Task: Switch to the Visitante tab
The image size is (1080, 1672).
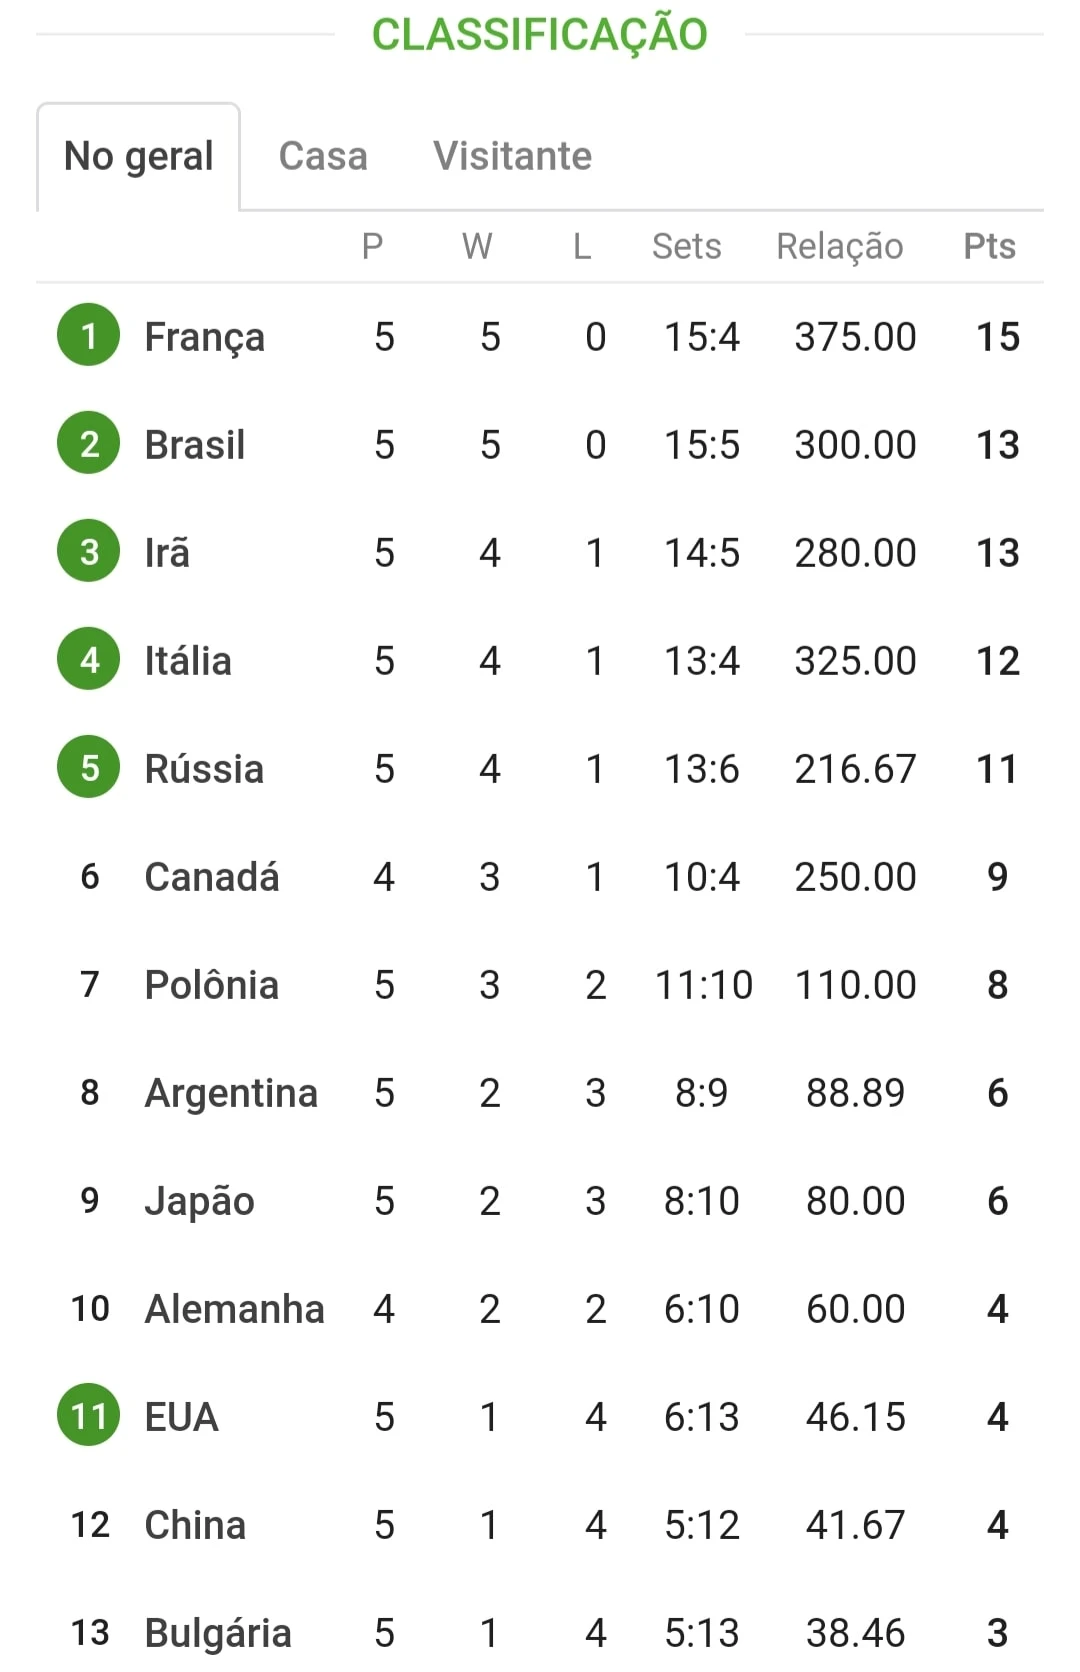Action: point(512,156)
